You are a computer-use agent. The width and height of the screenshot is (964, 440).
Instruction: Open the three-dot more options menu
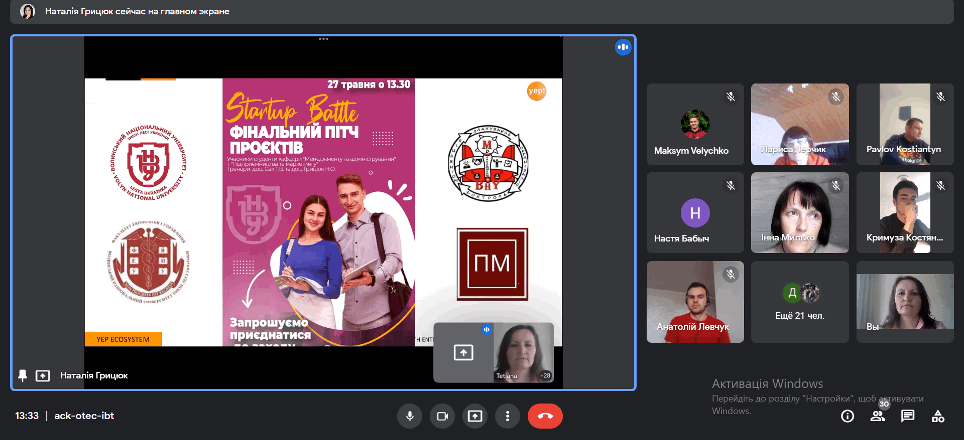[x=508, y=416]
